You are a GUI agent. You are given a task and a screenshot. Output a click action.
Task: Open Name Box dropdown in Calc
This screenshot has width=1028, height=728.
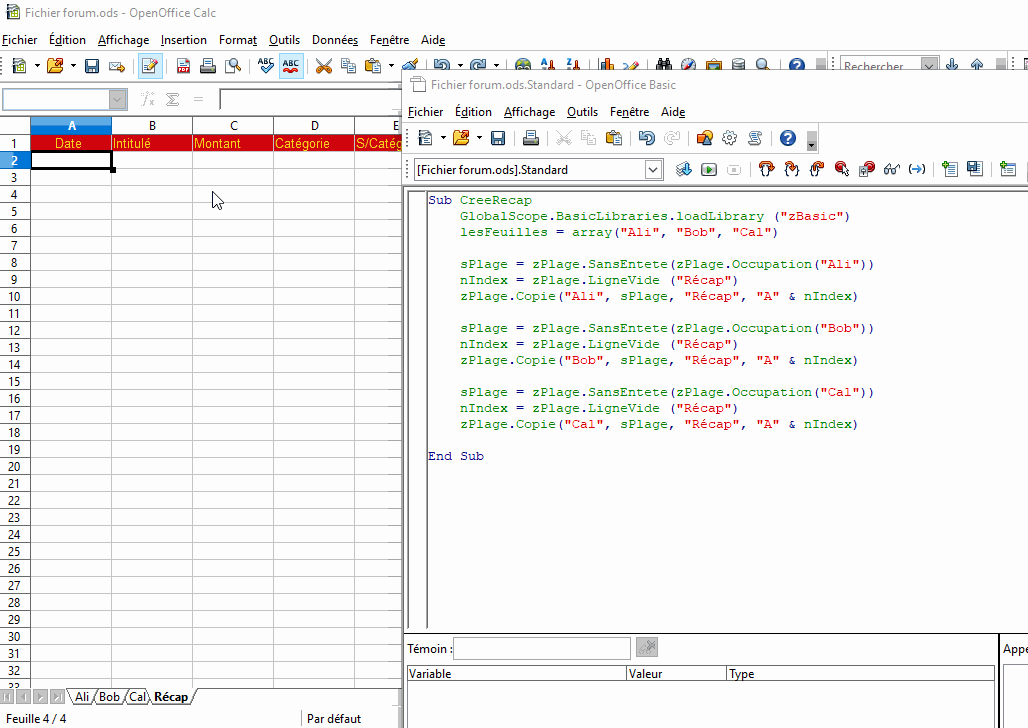click(117, 100)
